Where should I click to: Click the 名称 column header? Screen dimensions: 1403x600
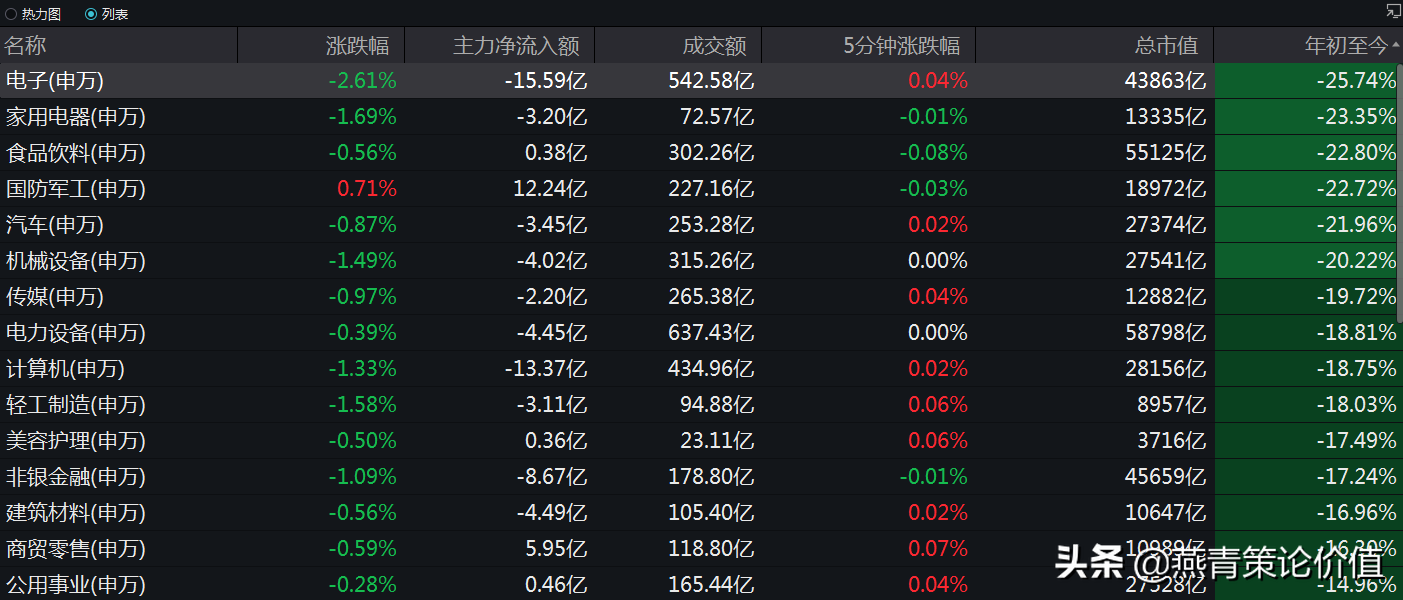pyautogui.click(x=26, y=46)
